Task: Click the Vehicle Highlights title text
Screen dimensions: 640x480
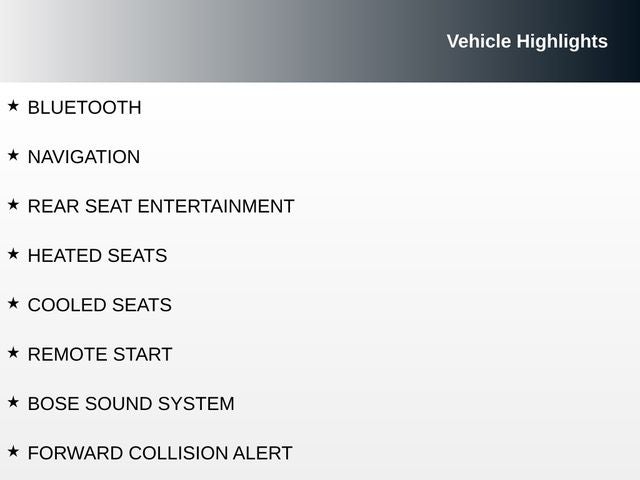Action: [526, 41]
